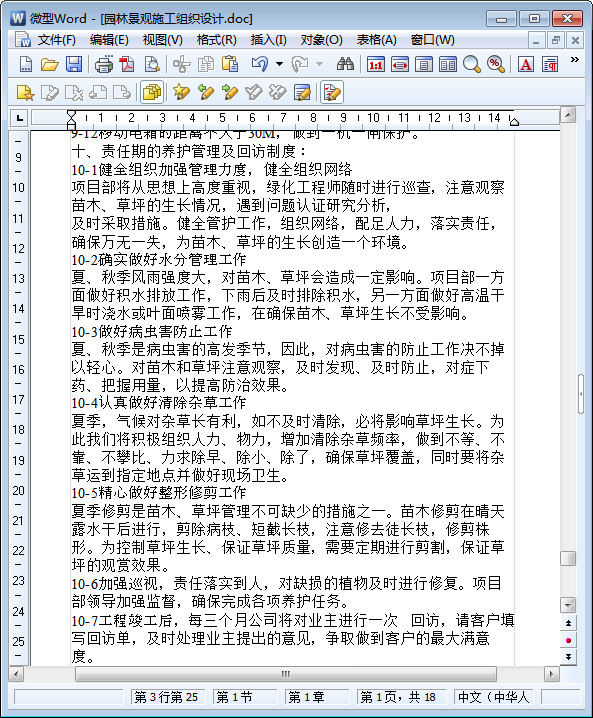Open the 表格(A) menu
593x718 pixels.
tap(376, 40)
